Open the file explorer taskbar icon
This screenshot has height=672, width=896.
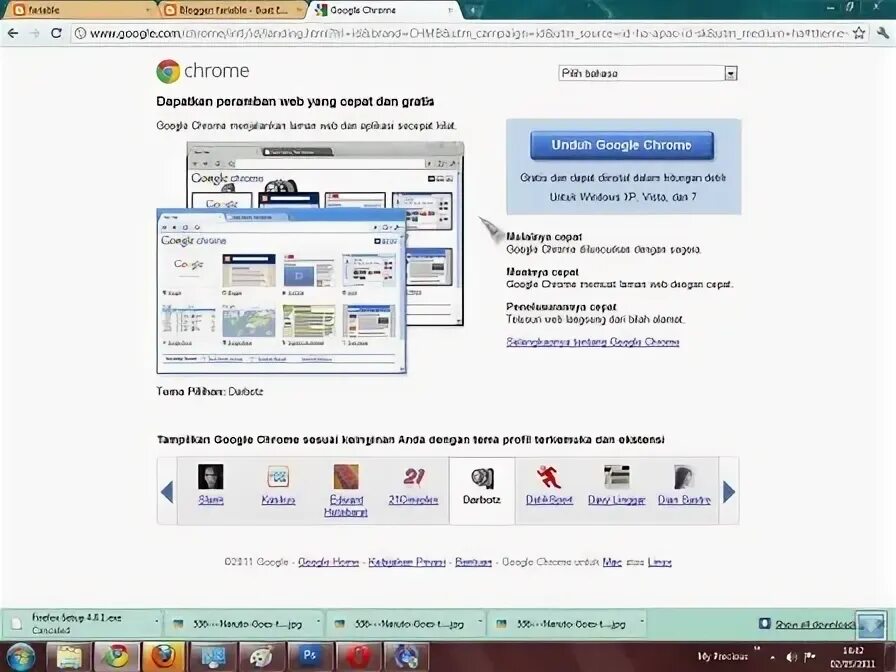(x=69, y=657)
